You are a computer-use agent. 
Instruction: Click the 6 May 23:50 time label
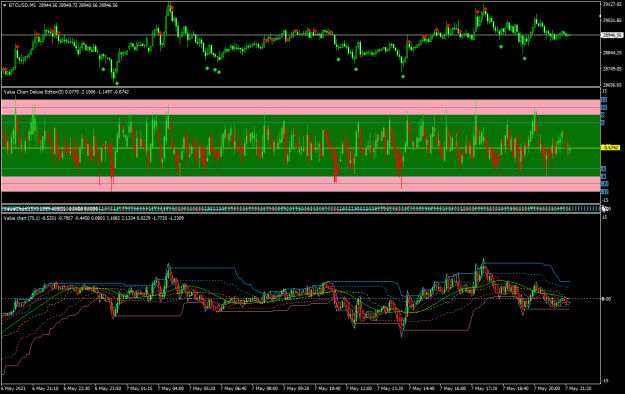click(x=108, y=388)
